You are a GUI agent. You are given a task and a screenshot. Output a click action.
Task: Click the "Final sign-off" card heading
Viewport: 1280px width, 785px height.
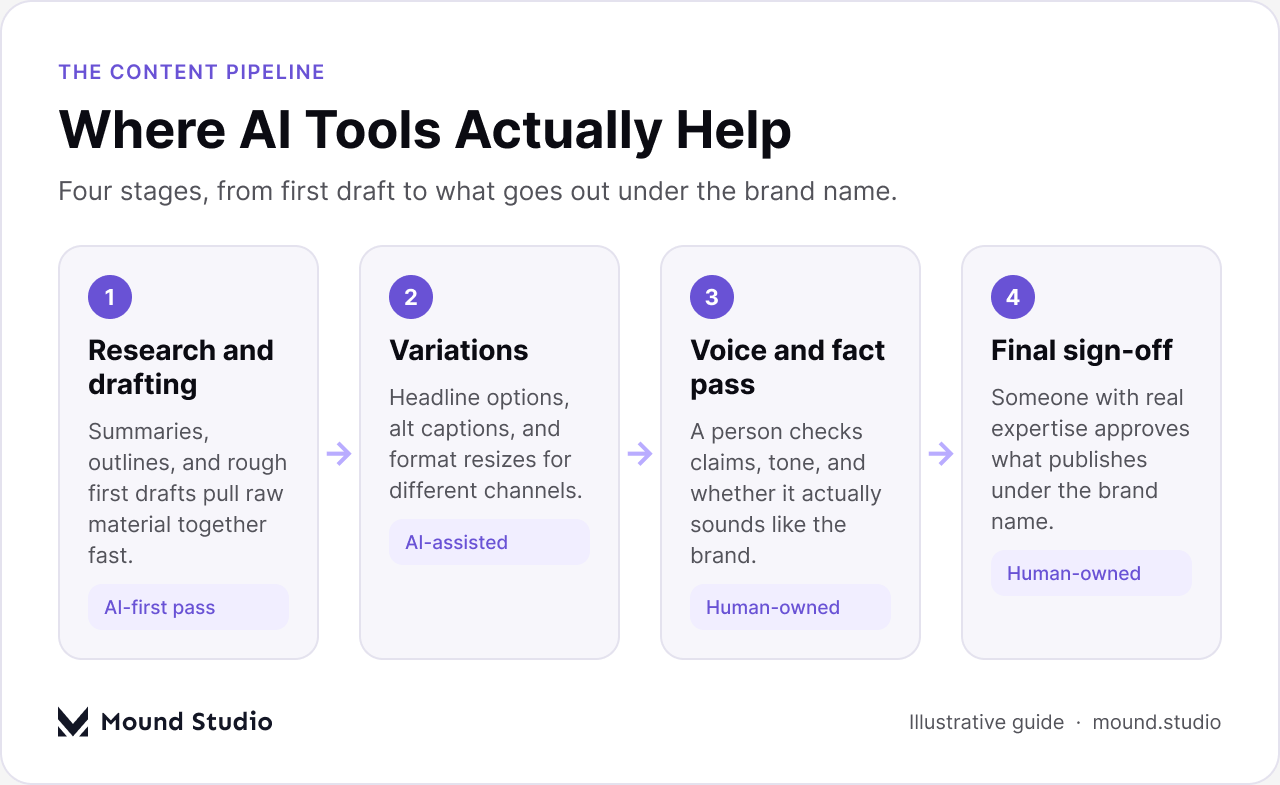pos(1082,350)
